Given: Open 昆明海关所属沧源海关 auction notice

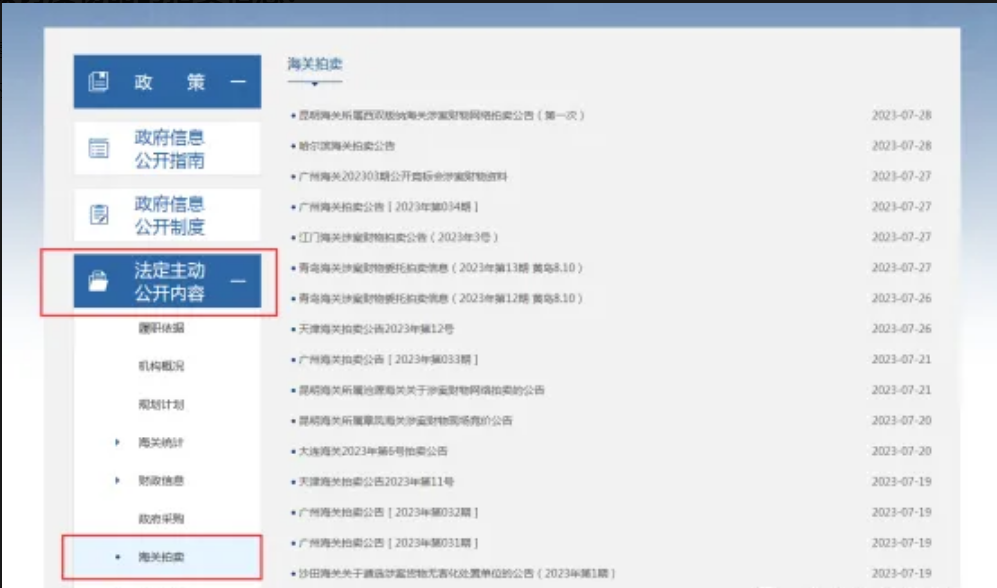Looking at the screenshot, I should pos(422,390).
